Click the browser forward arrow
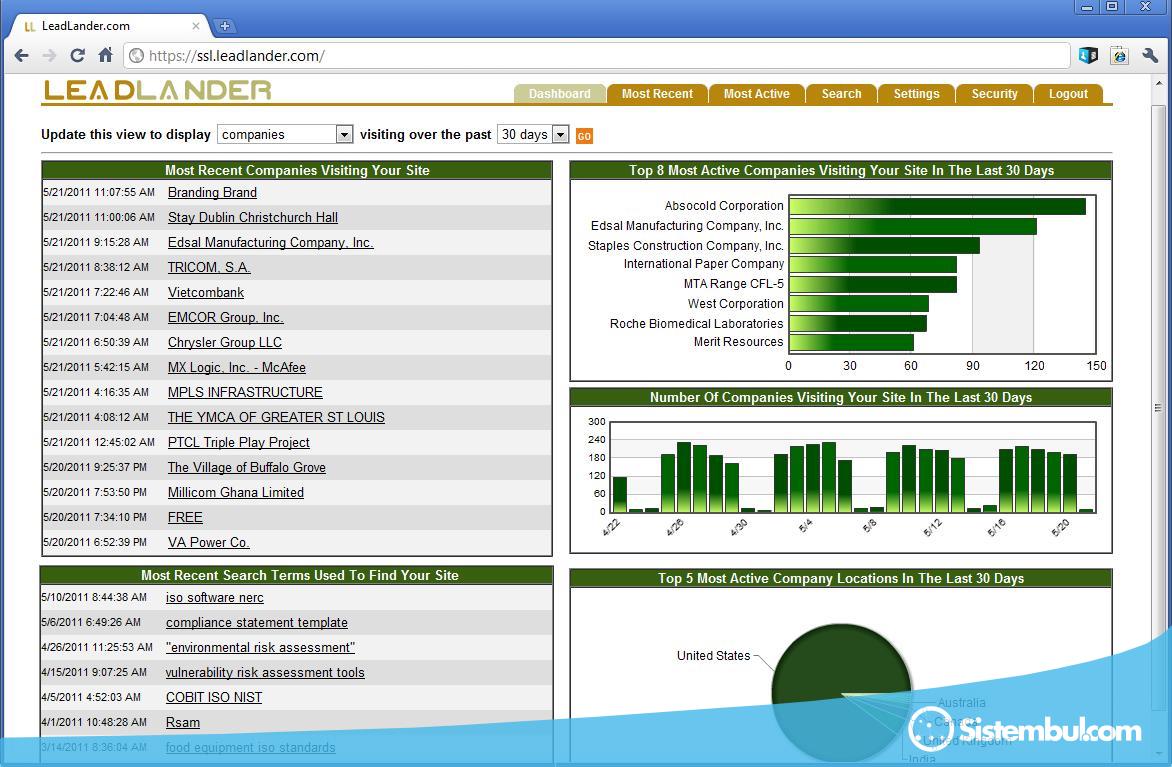1172x767 pixels. (50, 56)
